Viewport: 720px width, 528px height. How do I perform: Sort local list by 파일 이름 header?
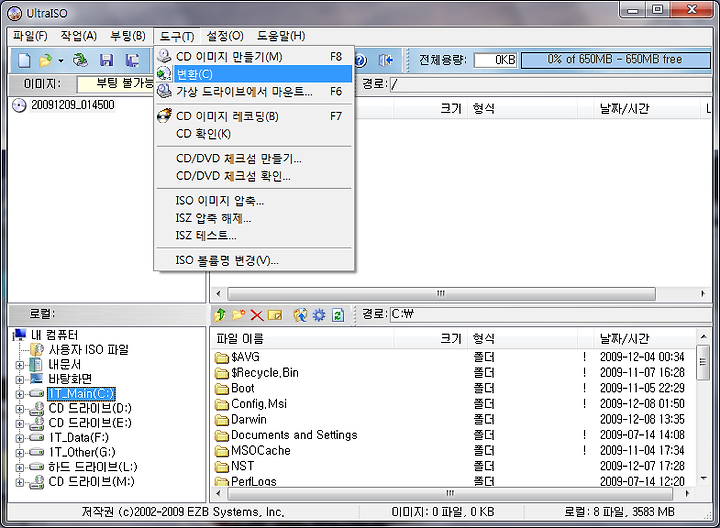(304, 339)
